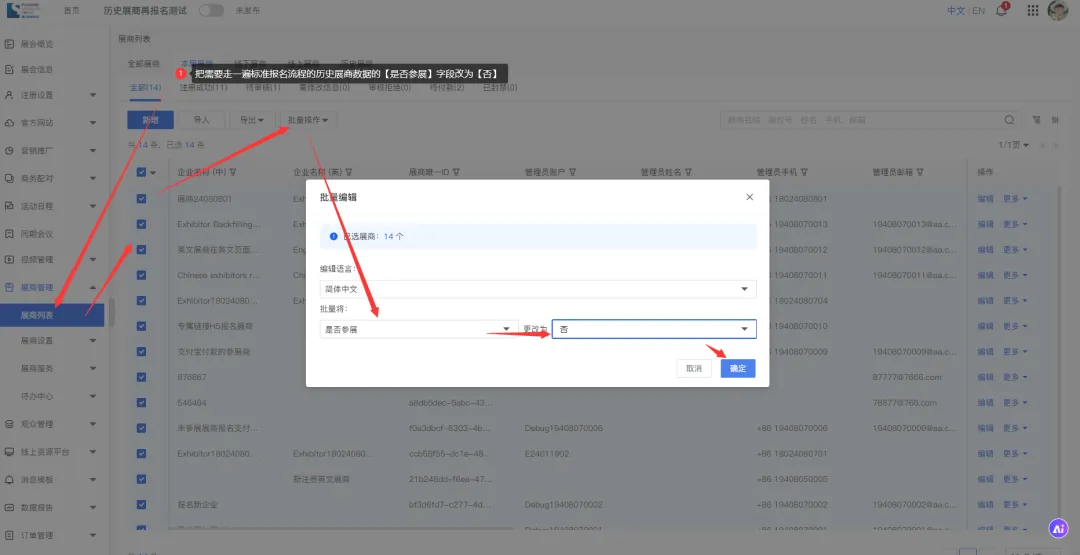Viewport: 1080px width, 555px height.
Task: Toggle the 未发布 publish switch
Action: click(x=211, y=11)
